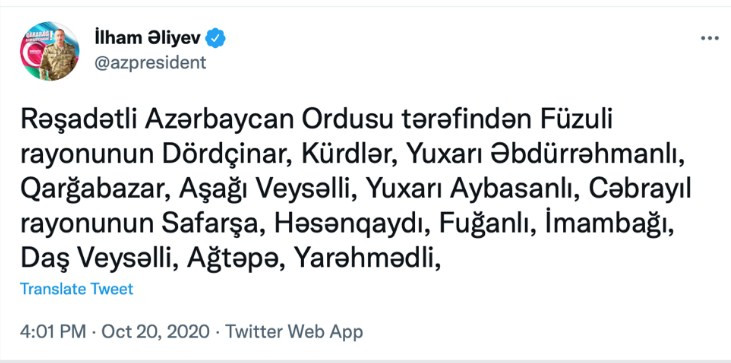The height and width of the screenshot is (363, 731).
Task: Click the İlham Əliyev display name
Action: click(x=148, y=38)
